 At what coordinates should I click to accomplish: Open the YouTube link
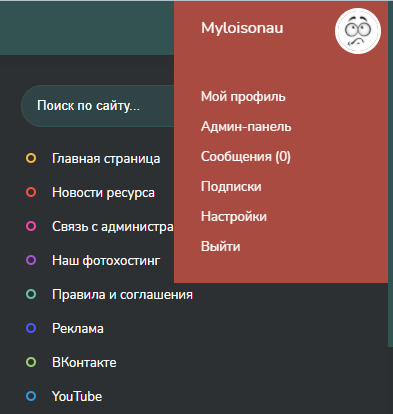77,396
